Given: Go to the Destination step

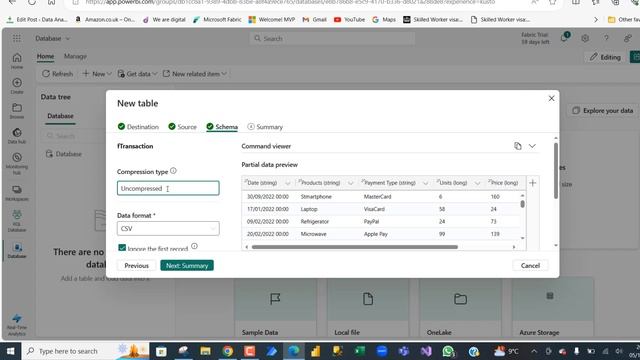Looking at the screenshot, I should tap(138, 127).
